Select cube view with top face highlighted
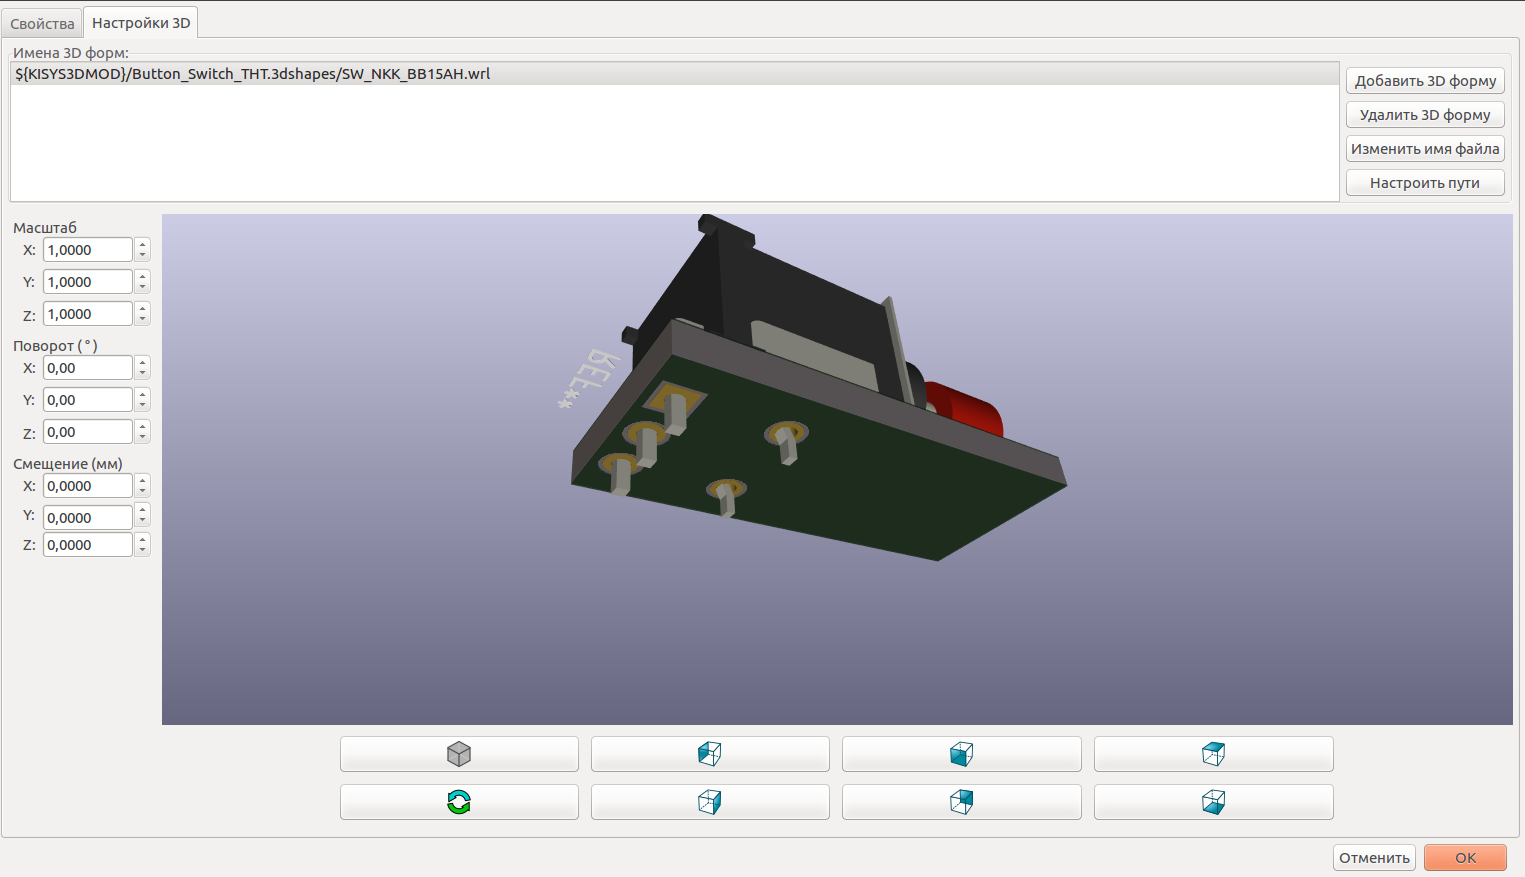This screenshot has width=1525, height=877. click(x=1213, y=754)
